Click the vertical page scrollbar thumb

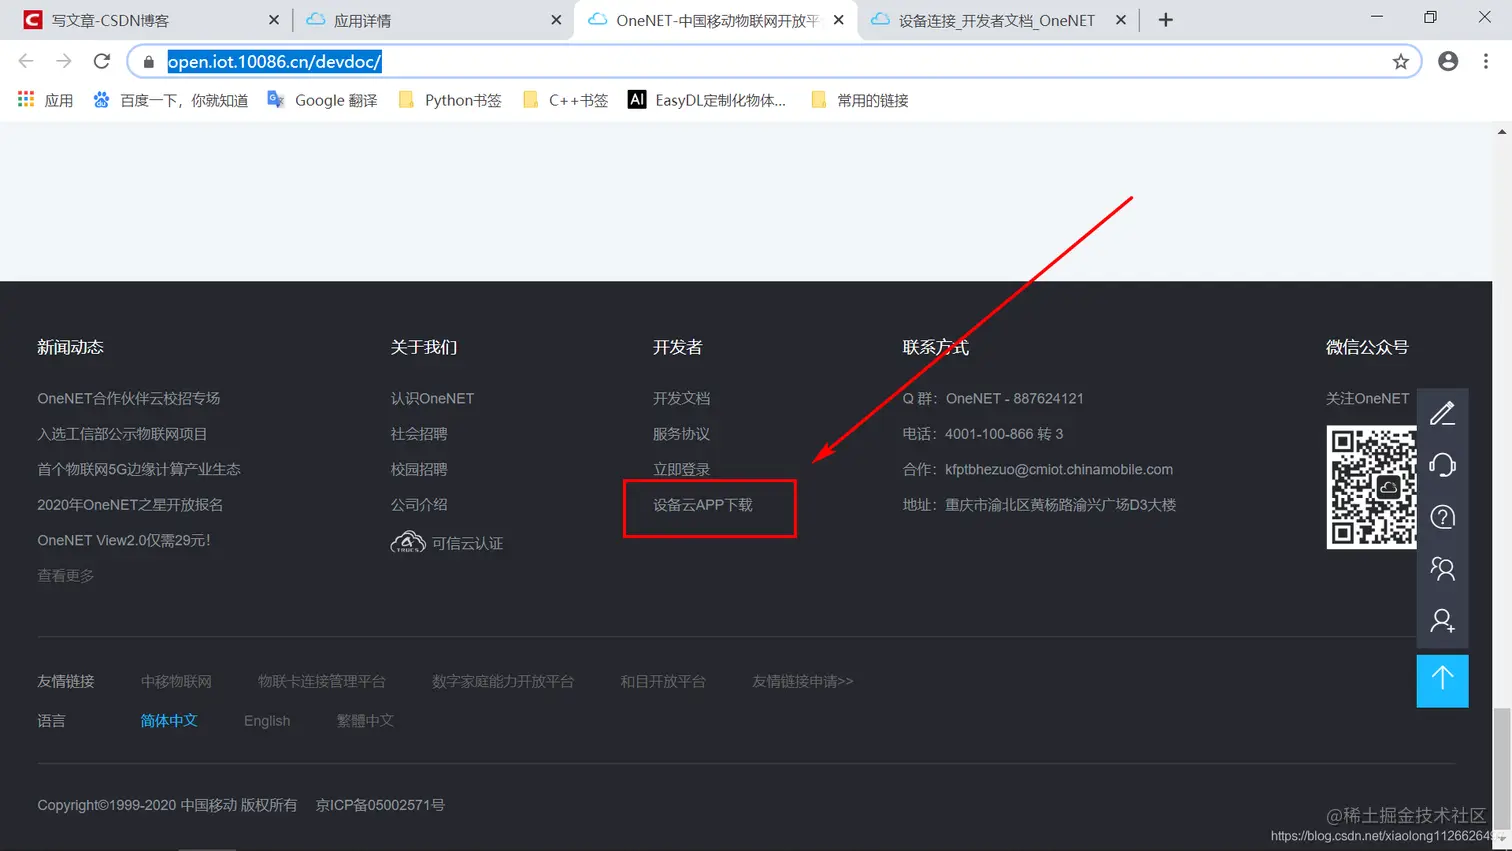pyautogui.click(x=1502, y=767)
